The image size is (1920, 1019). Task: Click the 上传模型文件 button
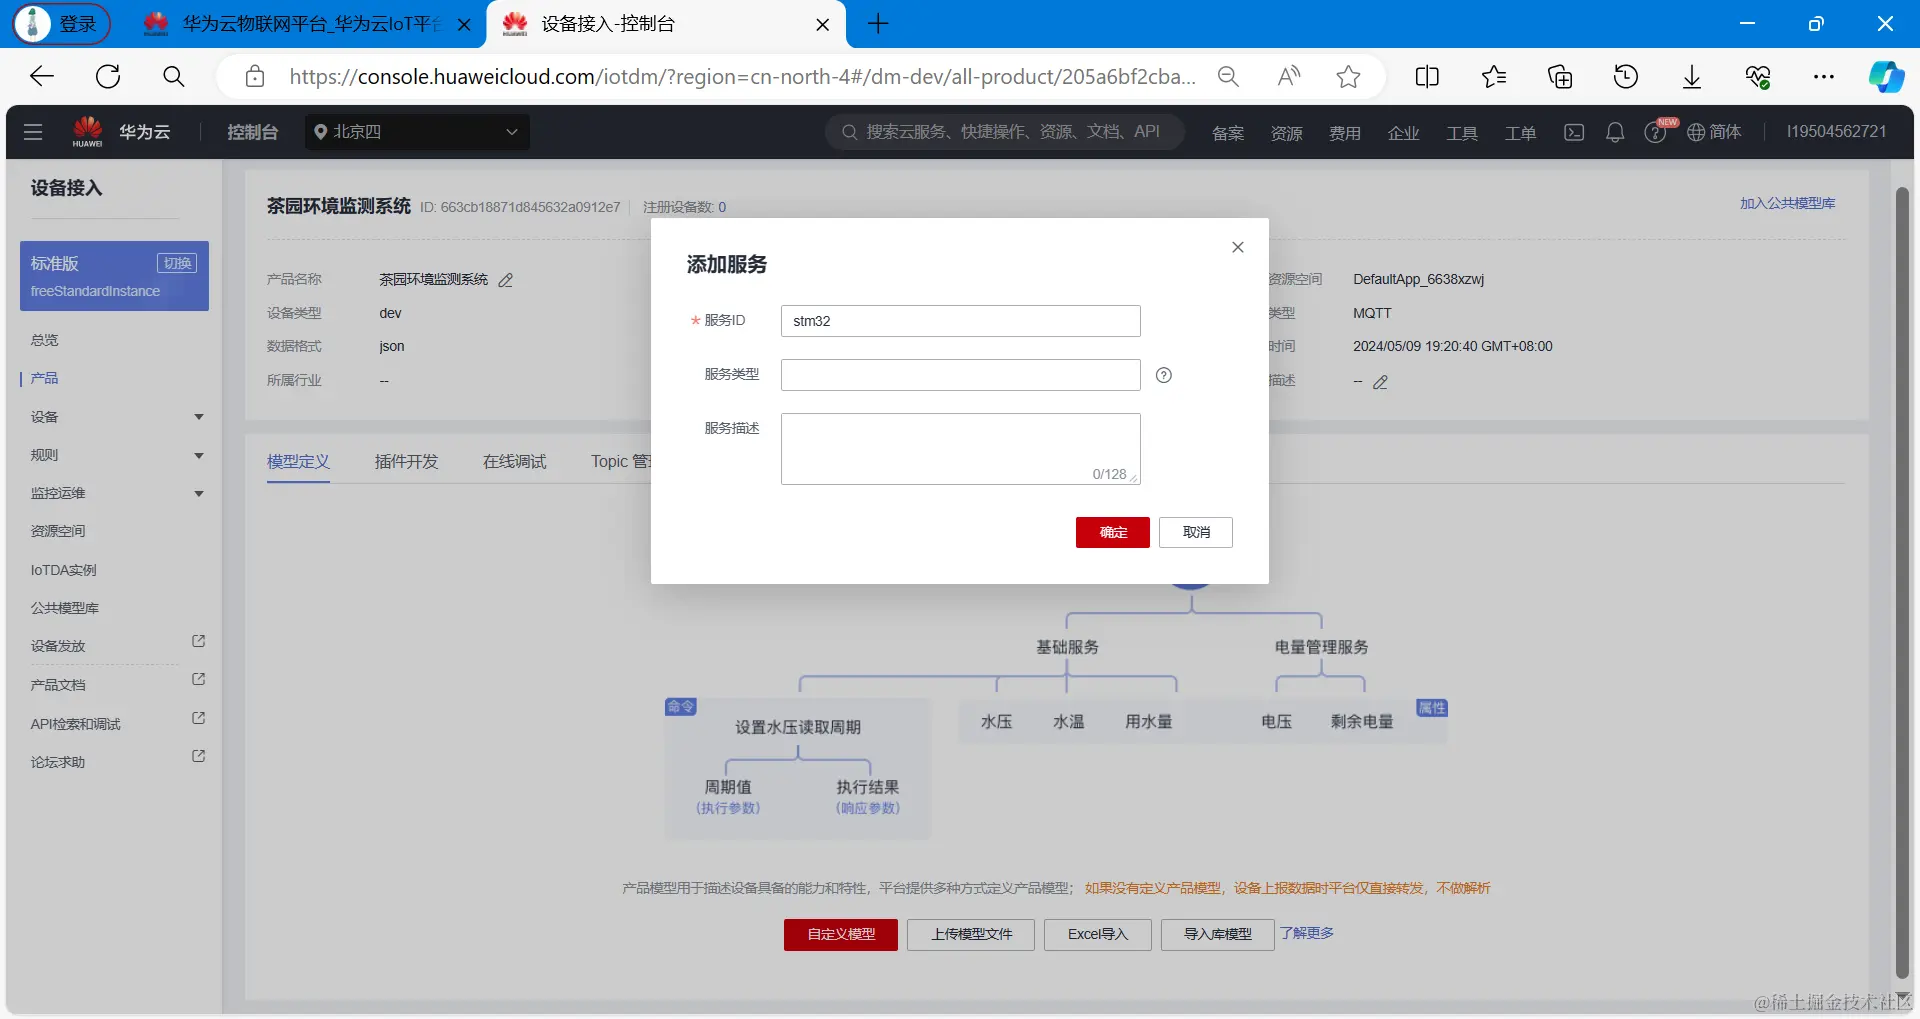point(971,934)
